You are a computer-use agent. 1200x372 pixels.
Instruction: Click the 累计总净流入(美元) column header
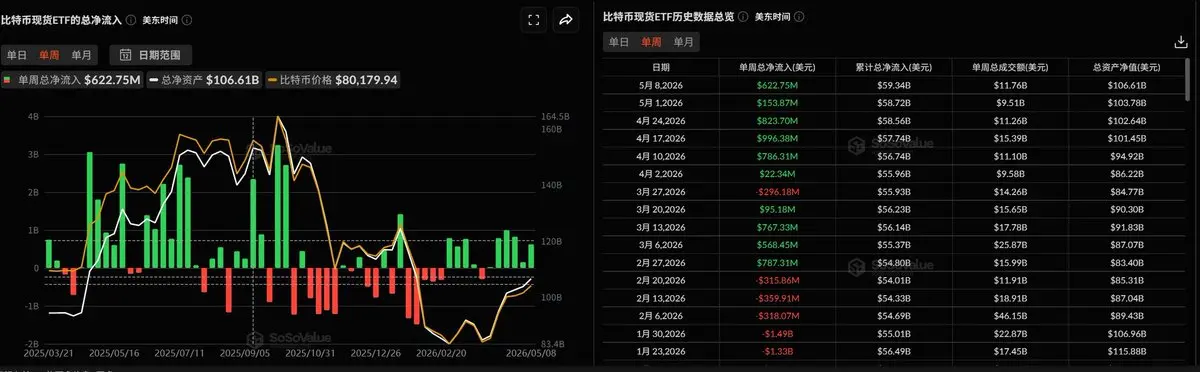pyautogui.click(x=893, y=67)
